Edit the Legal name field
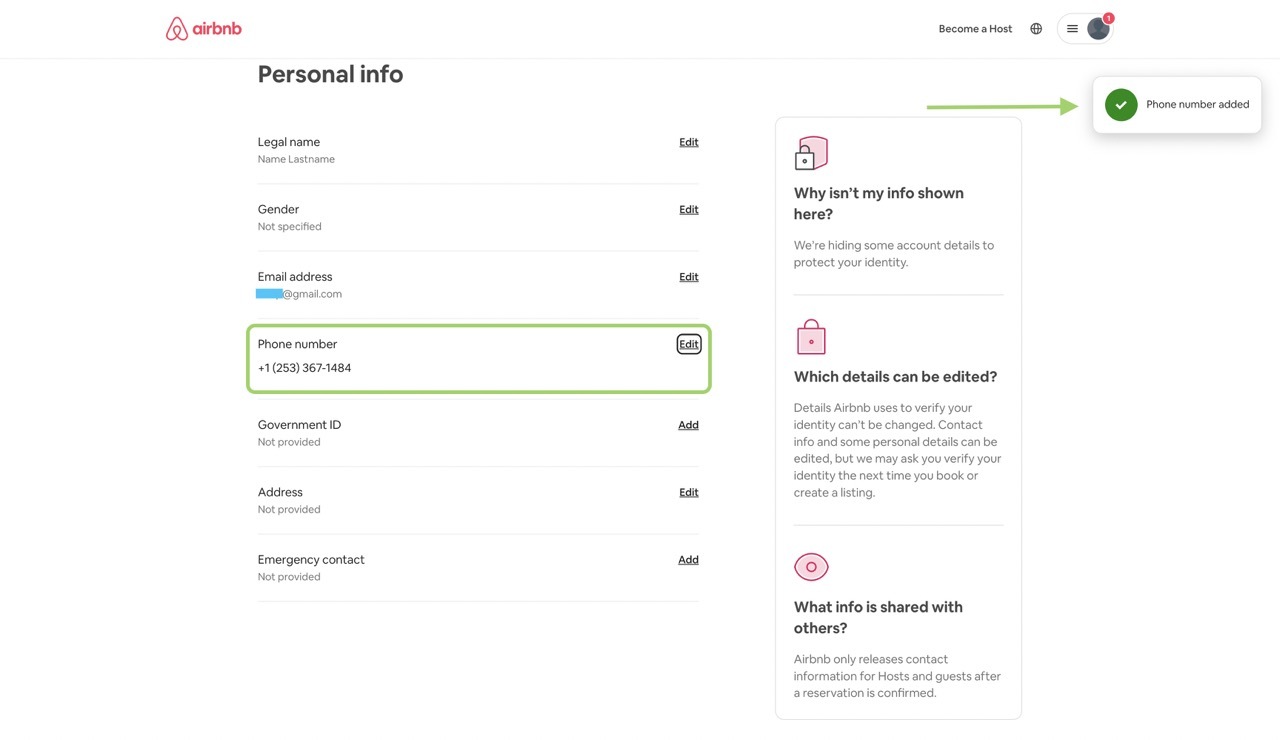1280x740 pixels. click(689, 142)
